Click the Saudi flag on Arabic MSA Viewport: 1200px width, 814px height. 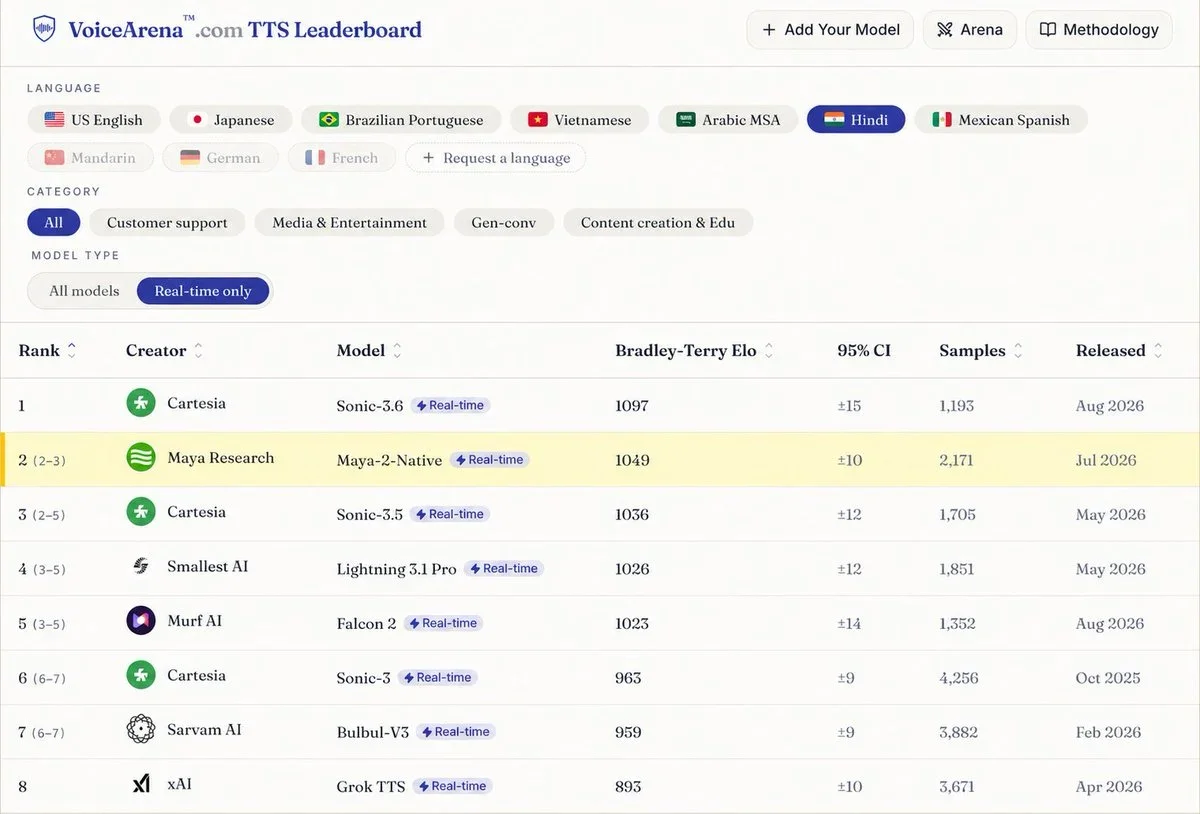(x=685, y=120)
